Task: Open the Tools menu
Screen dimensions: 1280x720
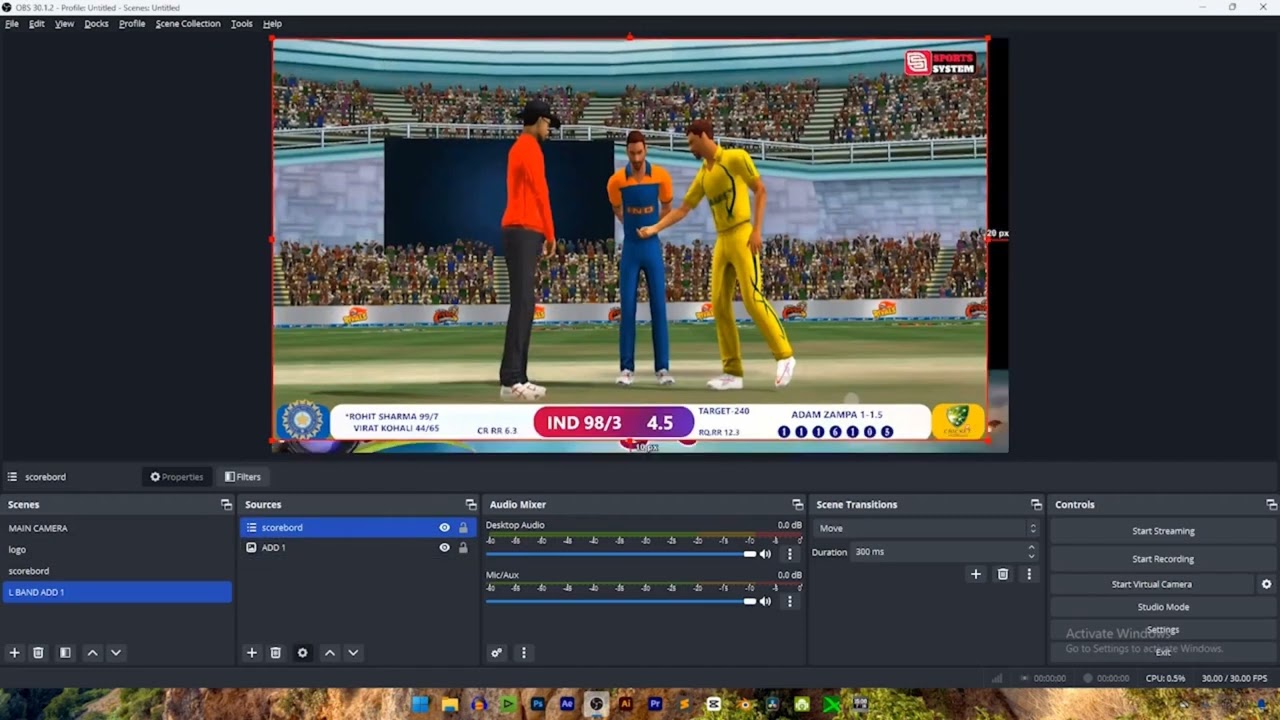Action: click(x=242, y=24)
